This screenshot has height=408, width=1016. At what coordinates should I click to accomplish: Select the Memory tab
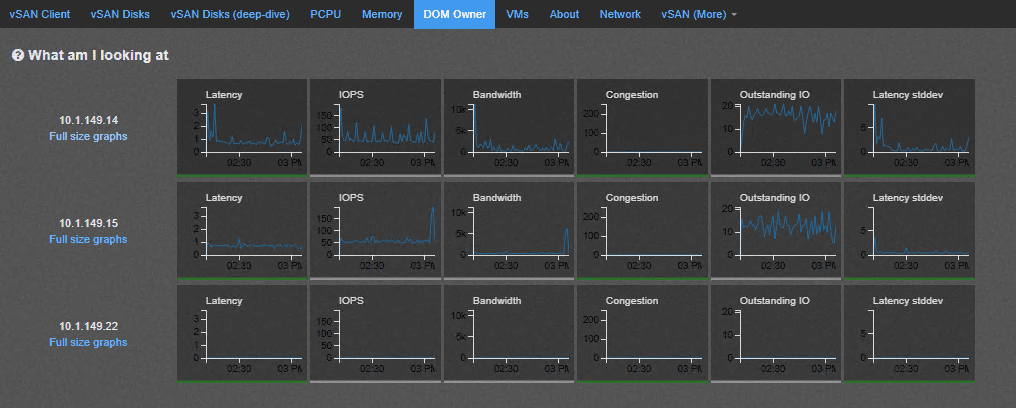[382, 14]
